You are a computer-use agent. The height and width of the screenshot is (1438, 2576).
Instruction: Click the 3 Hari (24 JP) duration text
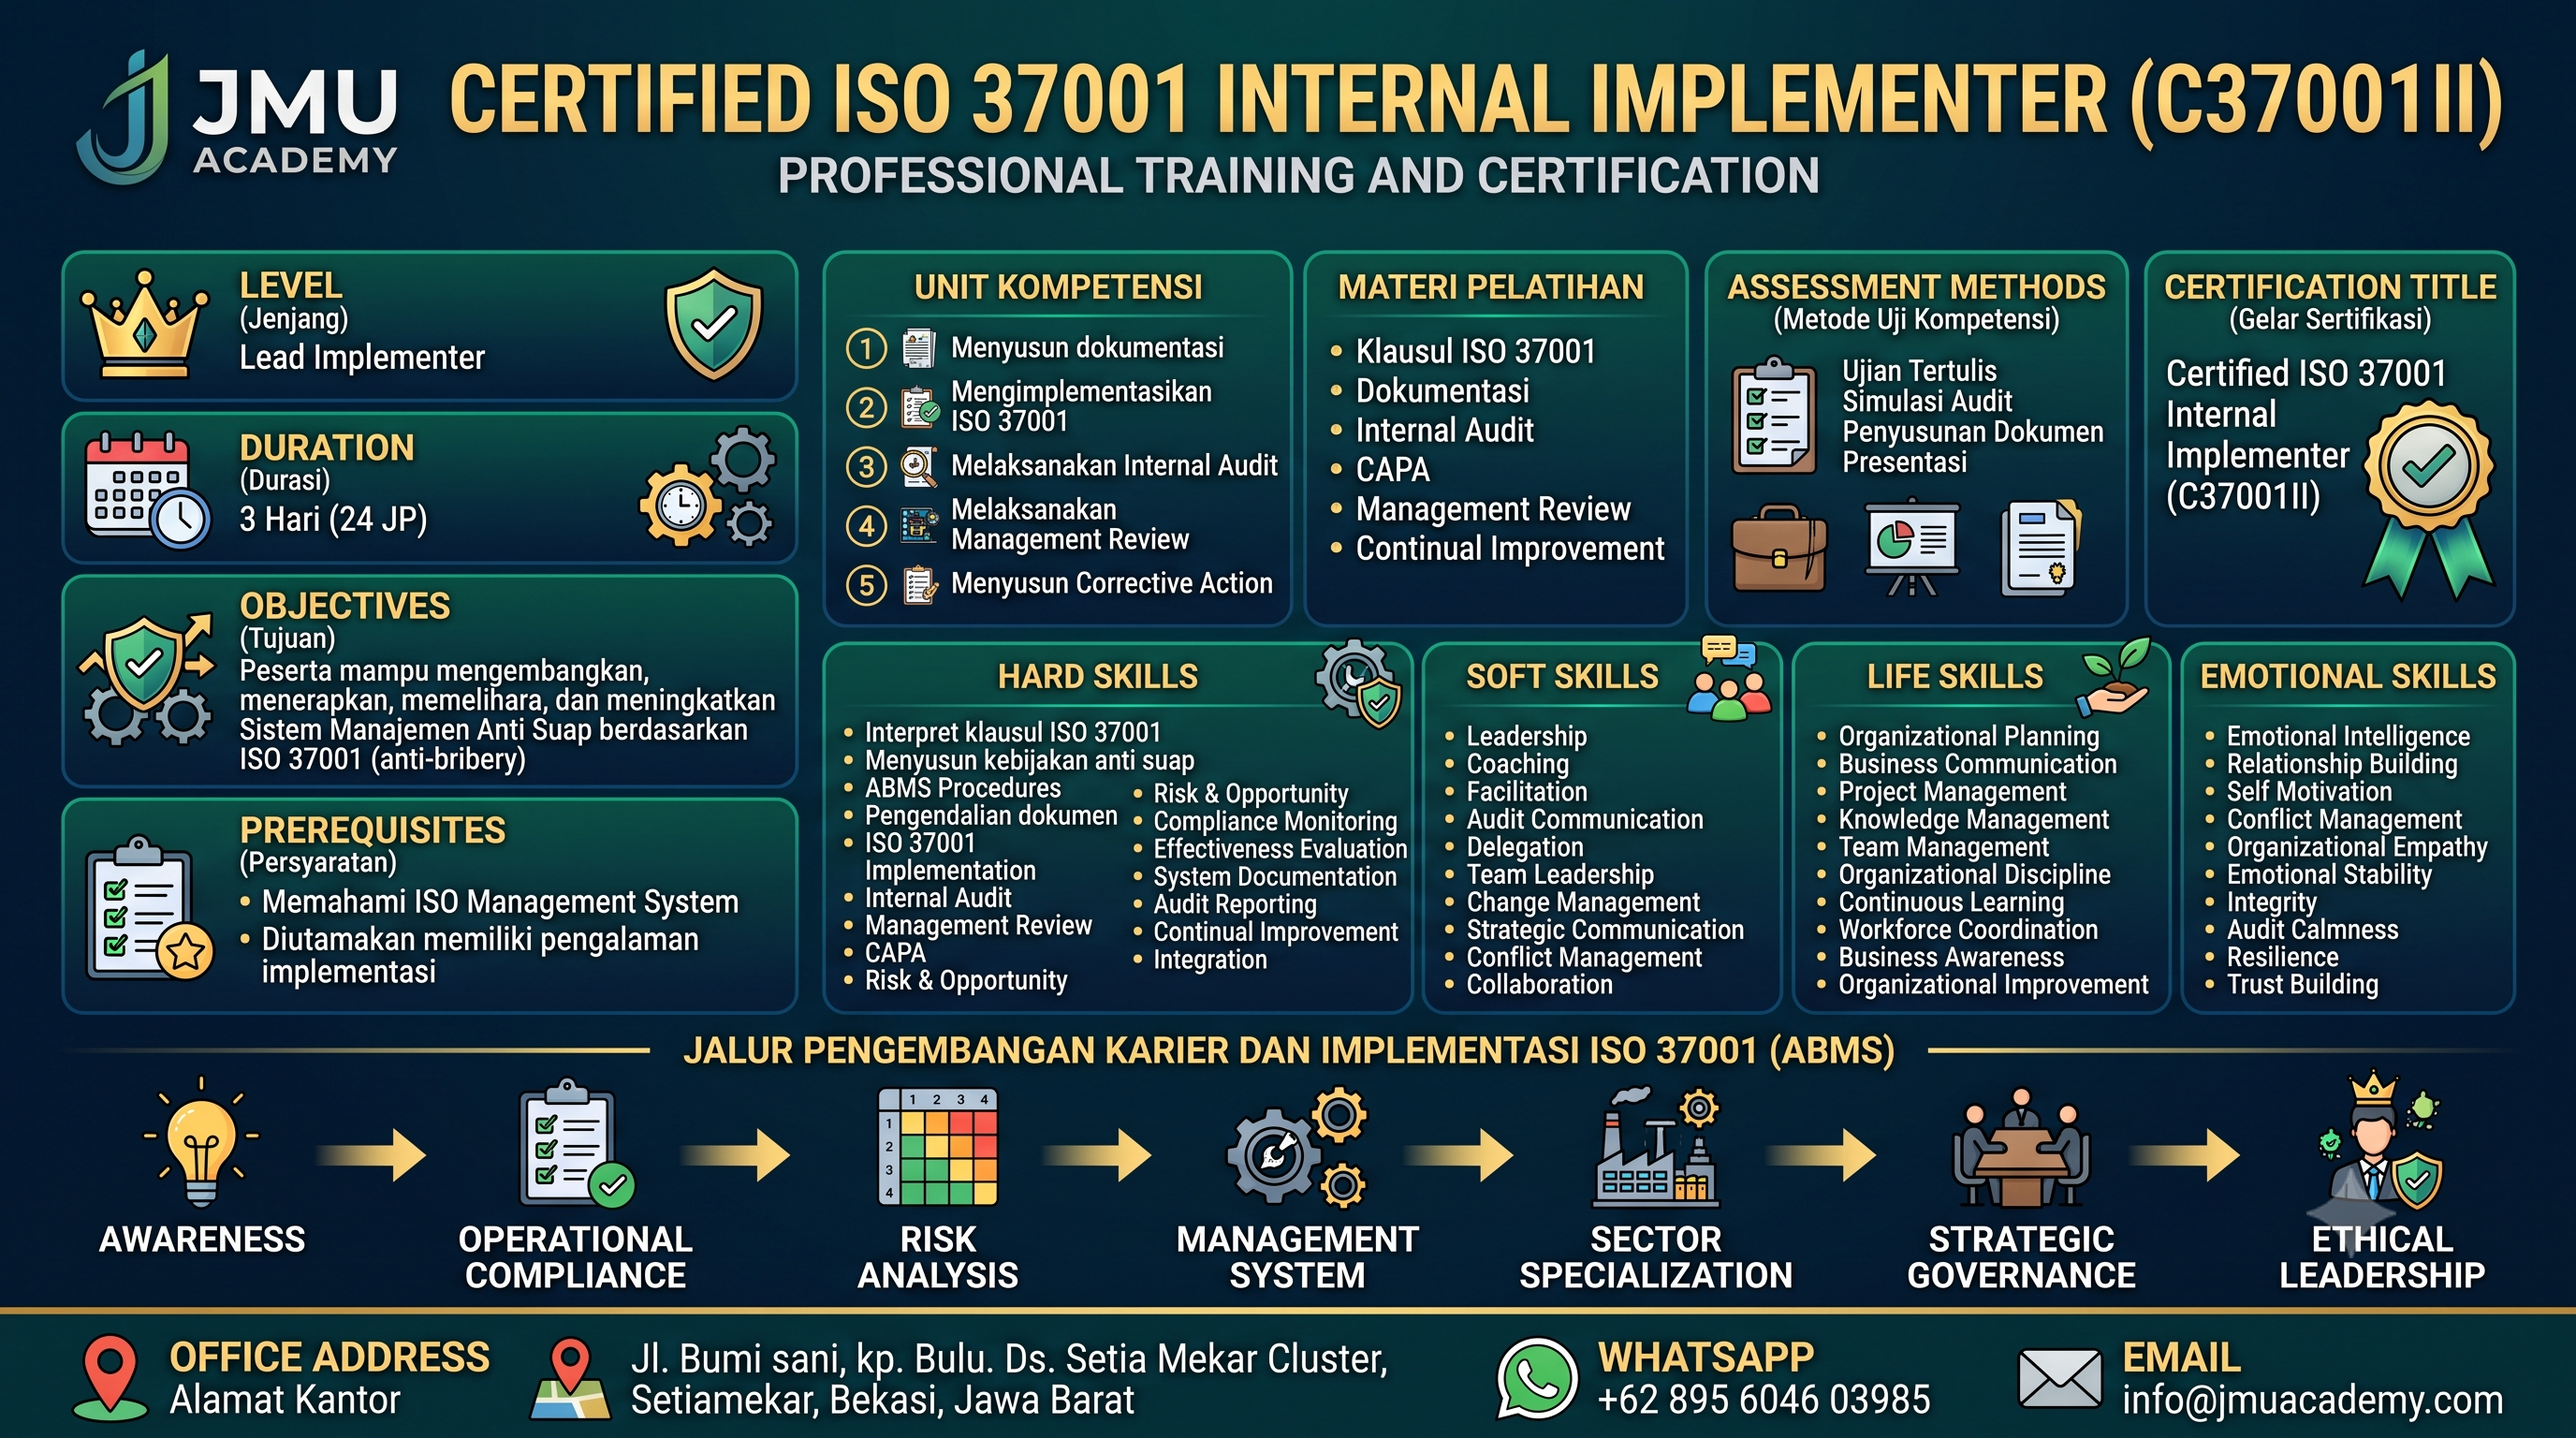tap(333, 519)
